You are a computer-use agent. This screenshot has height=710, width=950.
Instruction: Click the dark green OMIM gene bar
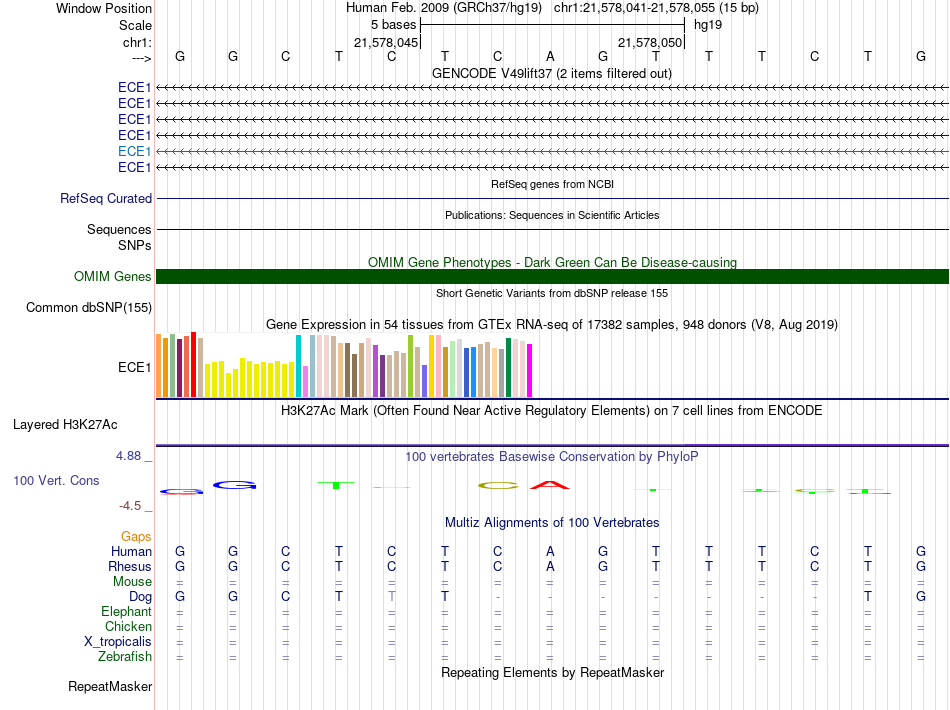point(552,277)
